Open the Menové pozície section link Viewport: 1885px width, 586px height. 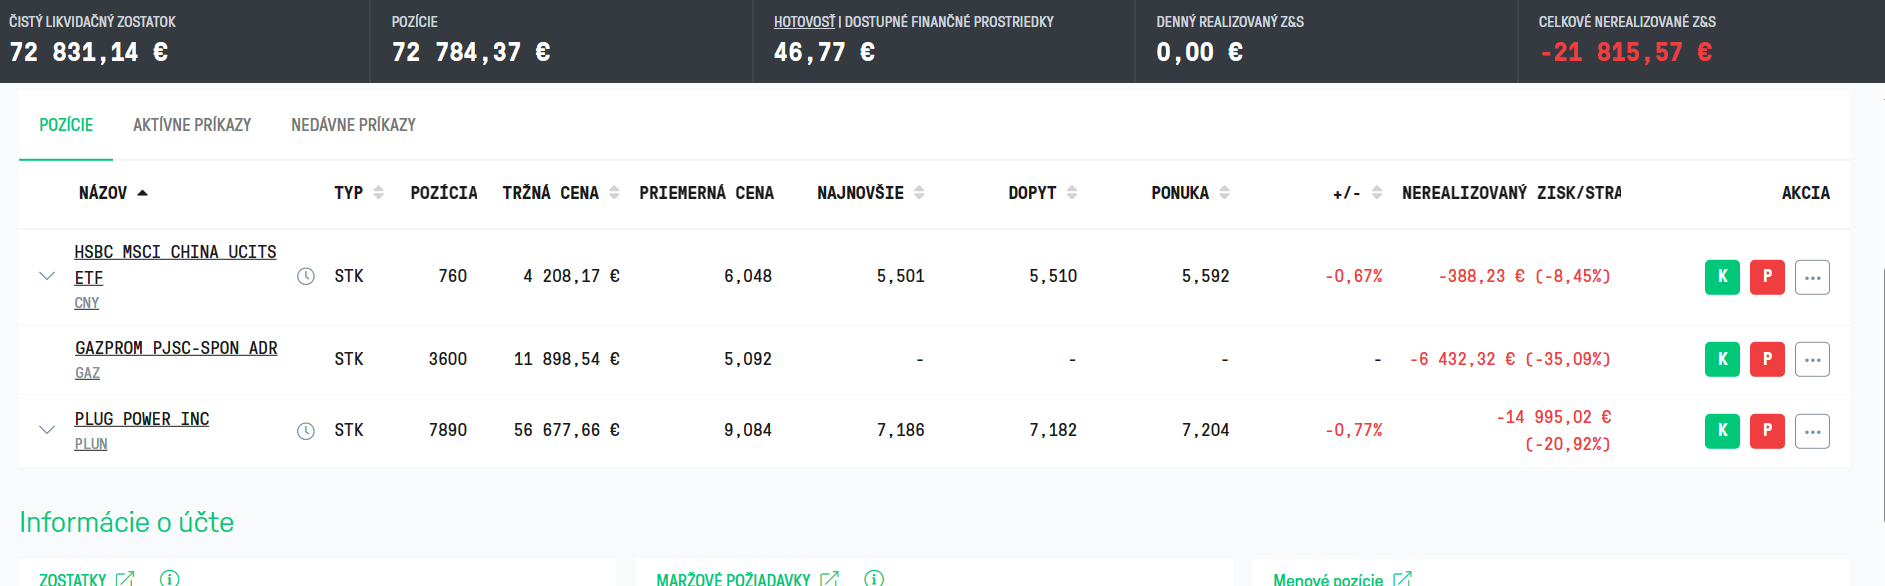(1328, 579)
